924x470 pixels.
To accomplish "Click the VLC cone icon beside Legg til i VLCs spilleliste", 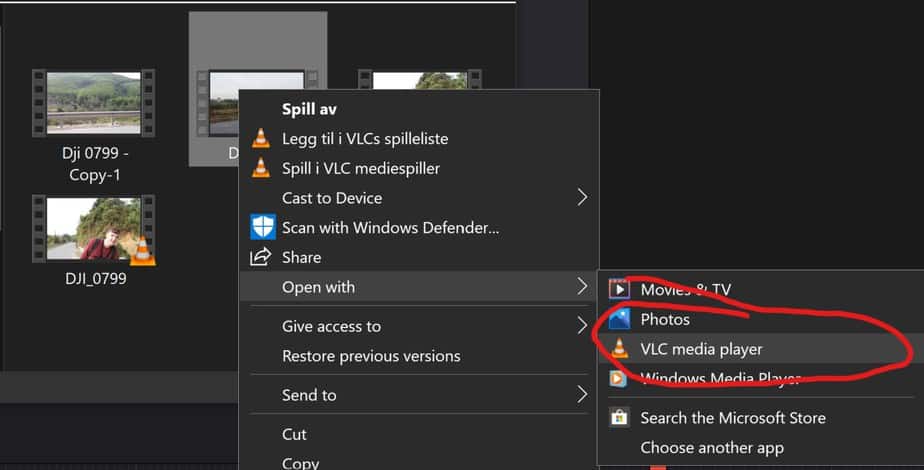I will pyautogui.click(x=260, y=138).
